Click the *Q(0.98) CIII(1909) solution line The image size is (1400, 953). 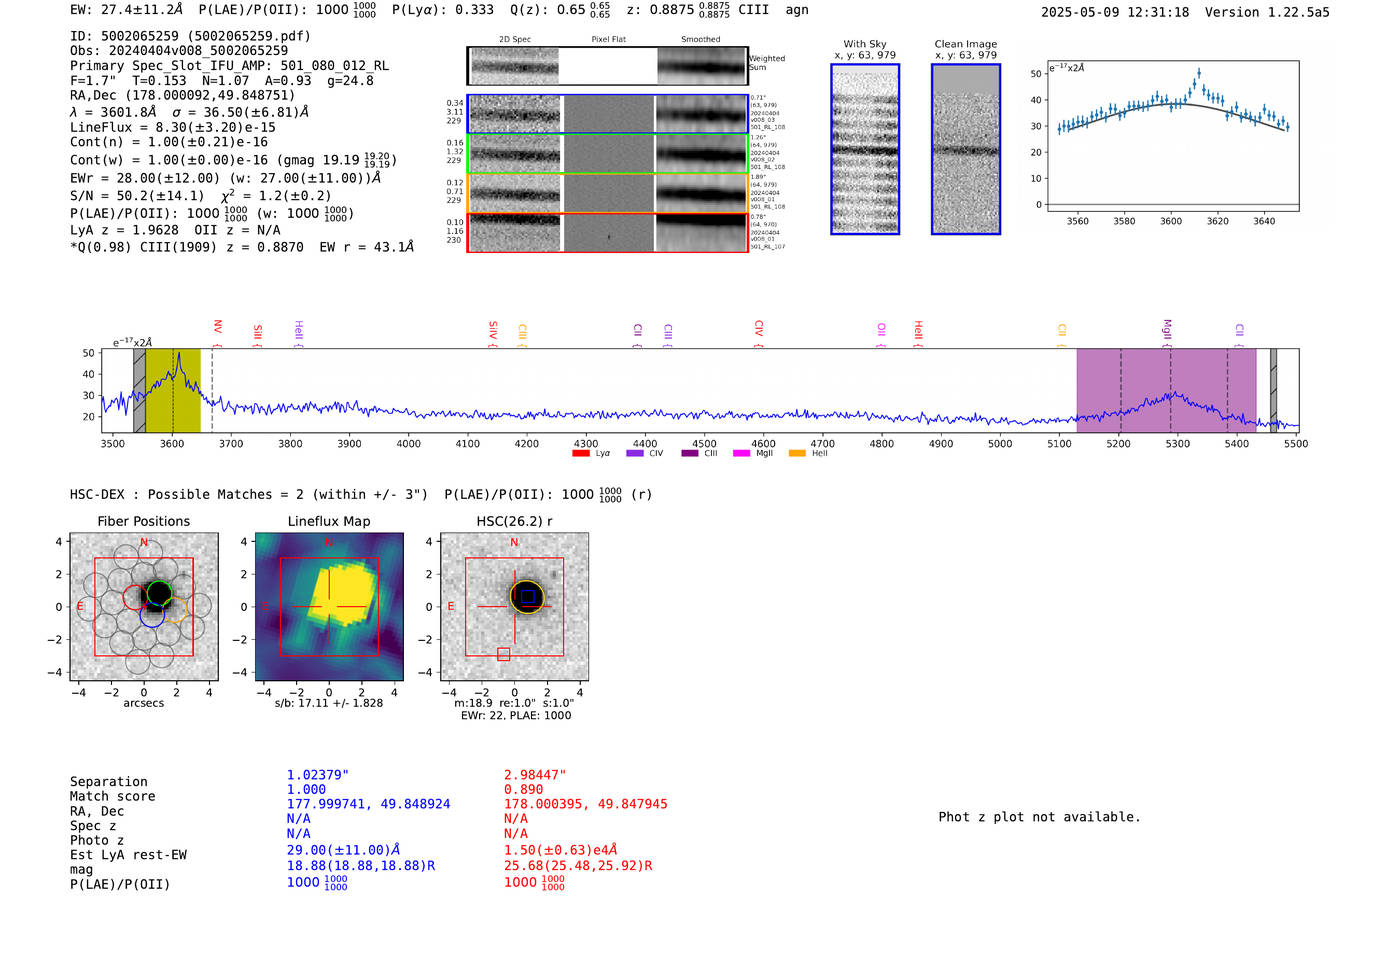coord(242,246)
